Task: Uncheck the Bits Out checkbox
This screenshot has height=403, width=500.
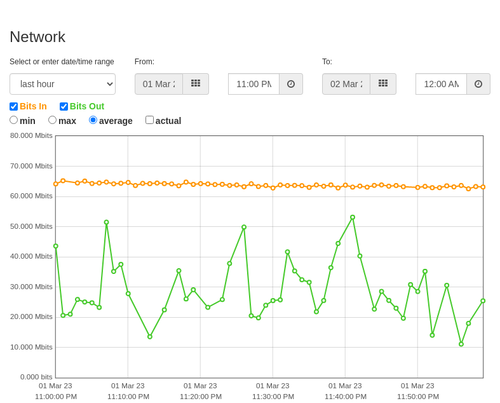Action: point(64,106)
